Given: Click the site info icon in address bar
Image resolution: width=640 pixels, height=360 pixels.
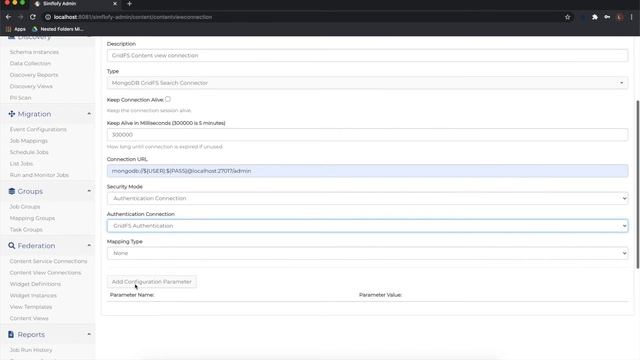Looking at the screenshot, I should click(48, 17).
